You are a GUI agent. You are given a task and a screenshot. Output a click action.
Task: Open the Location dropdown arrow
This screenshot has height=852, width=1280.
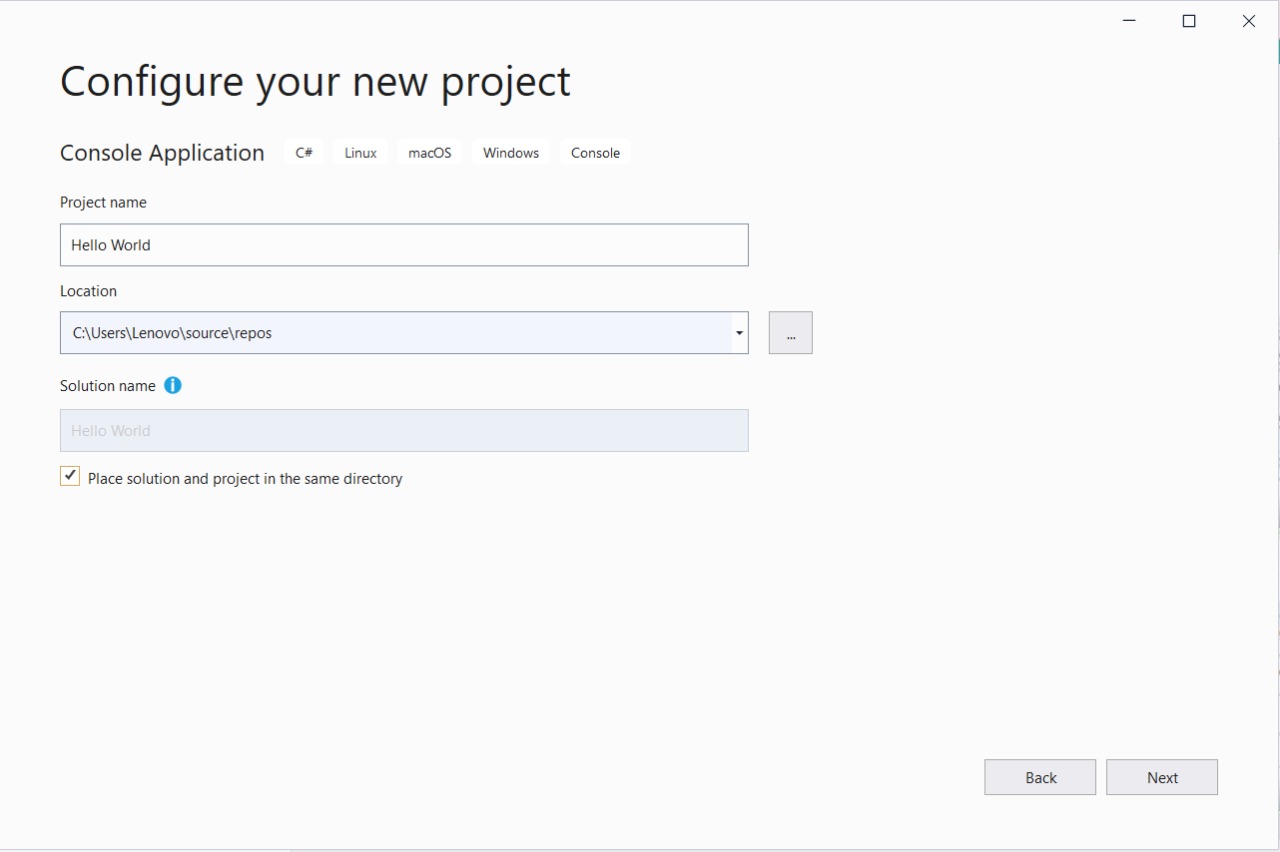(739, 333)
